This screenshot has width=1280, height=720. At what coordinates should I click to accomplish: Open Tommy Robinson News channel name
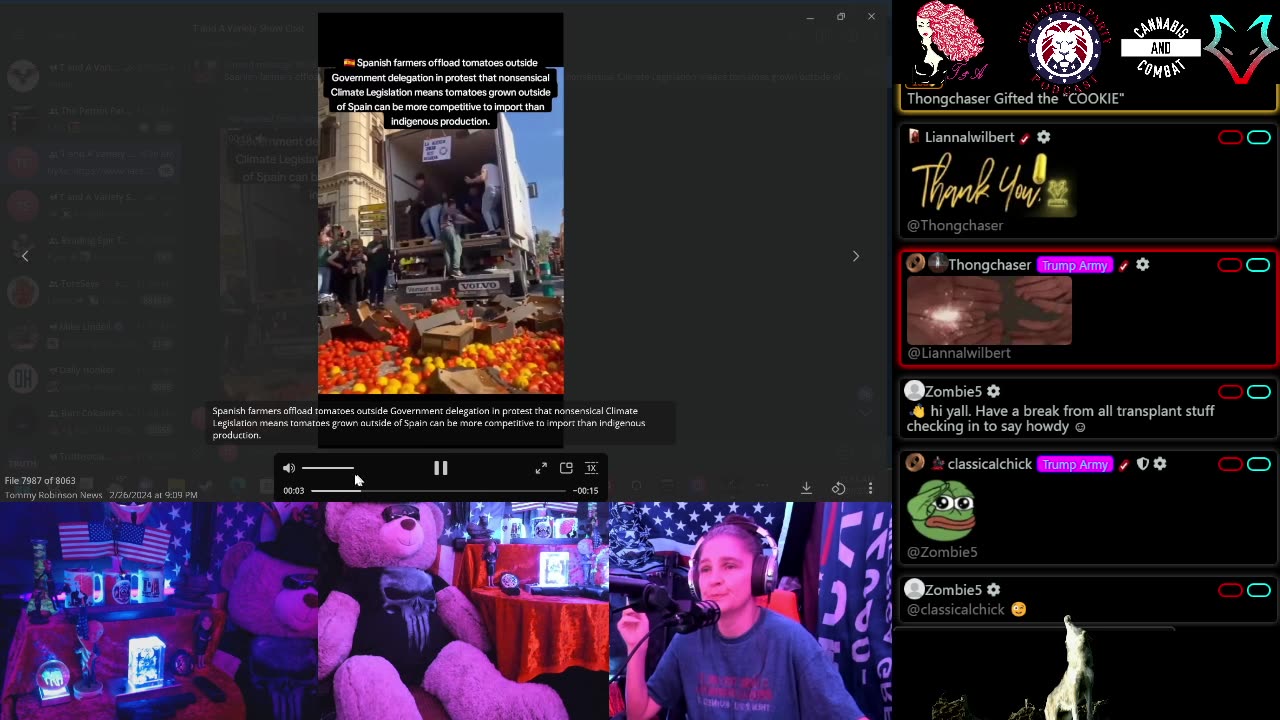click(53, 495)
